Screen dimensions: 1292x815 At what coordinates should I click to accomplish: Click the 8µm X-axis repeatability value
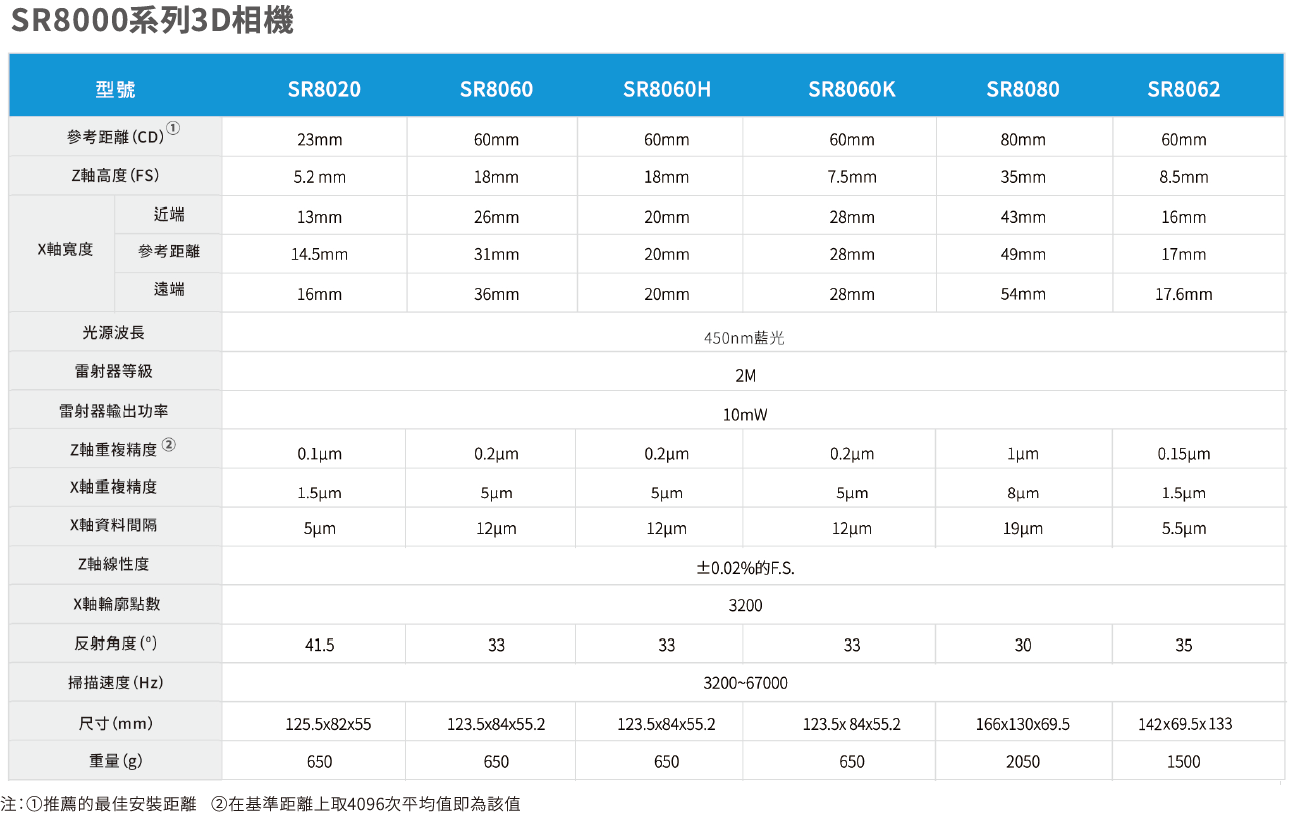click(x=1023, y=493)
